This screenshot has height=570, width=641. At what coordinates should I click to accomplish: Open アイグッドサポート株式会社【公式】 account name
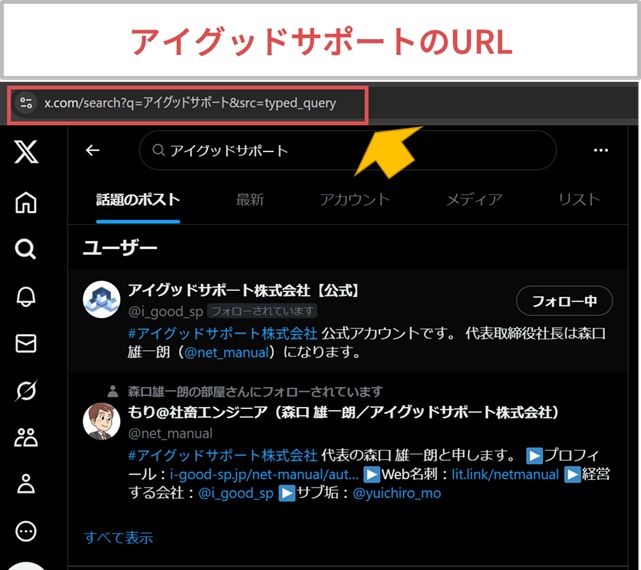(244, 290)
